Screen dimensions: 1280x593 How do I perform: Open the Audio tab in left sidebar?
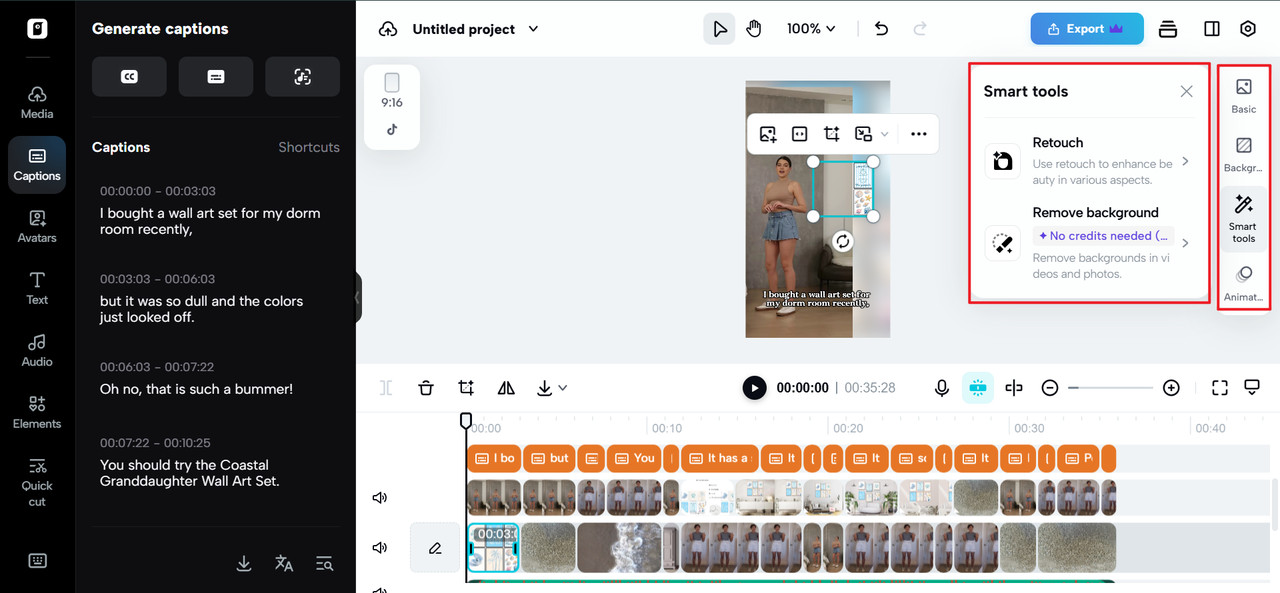click(37, 350)
